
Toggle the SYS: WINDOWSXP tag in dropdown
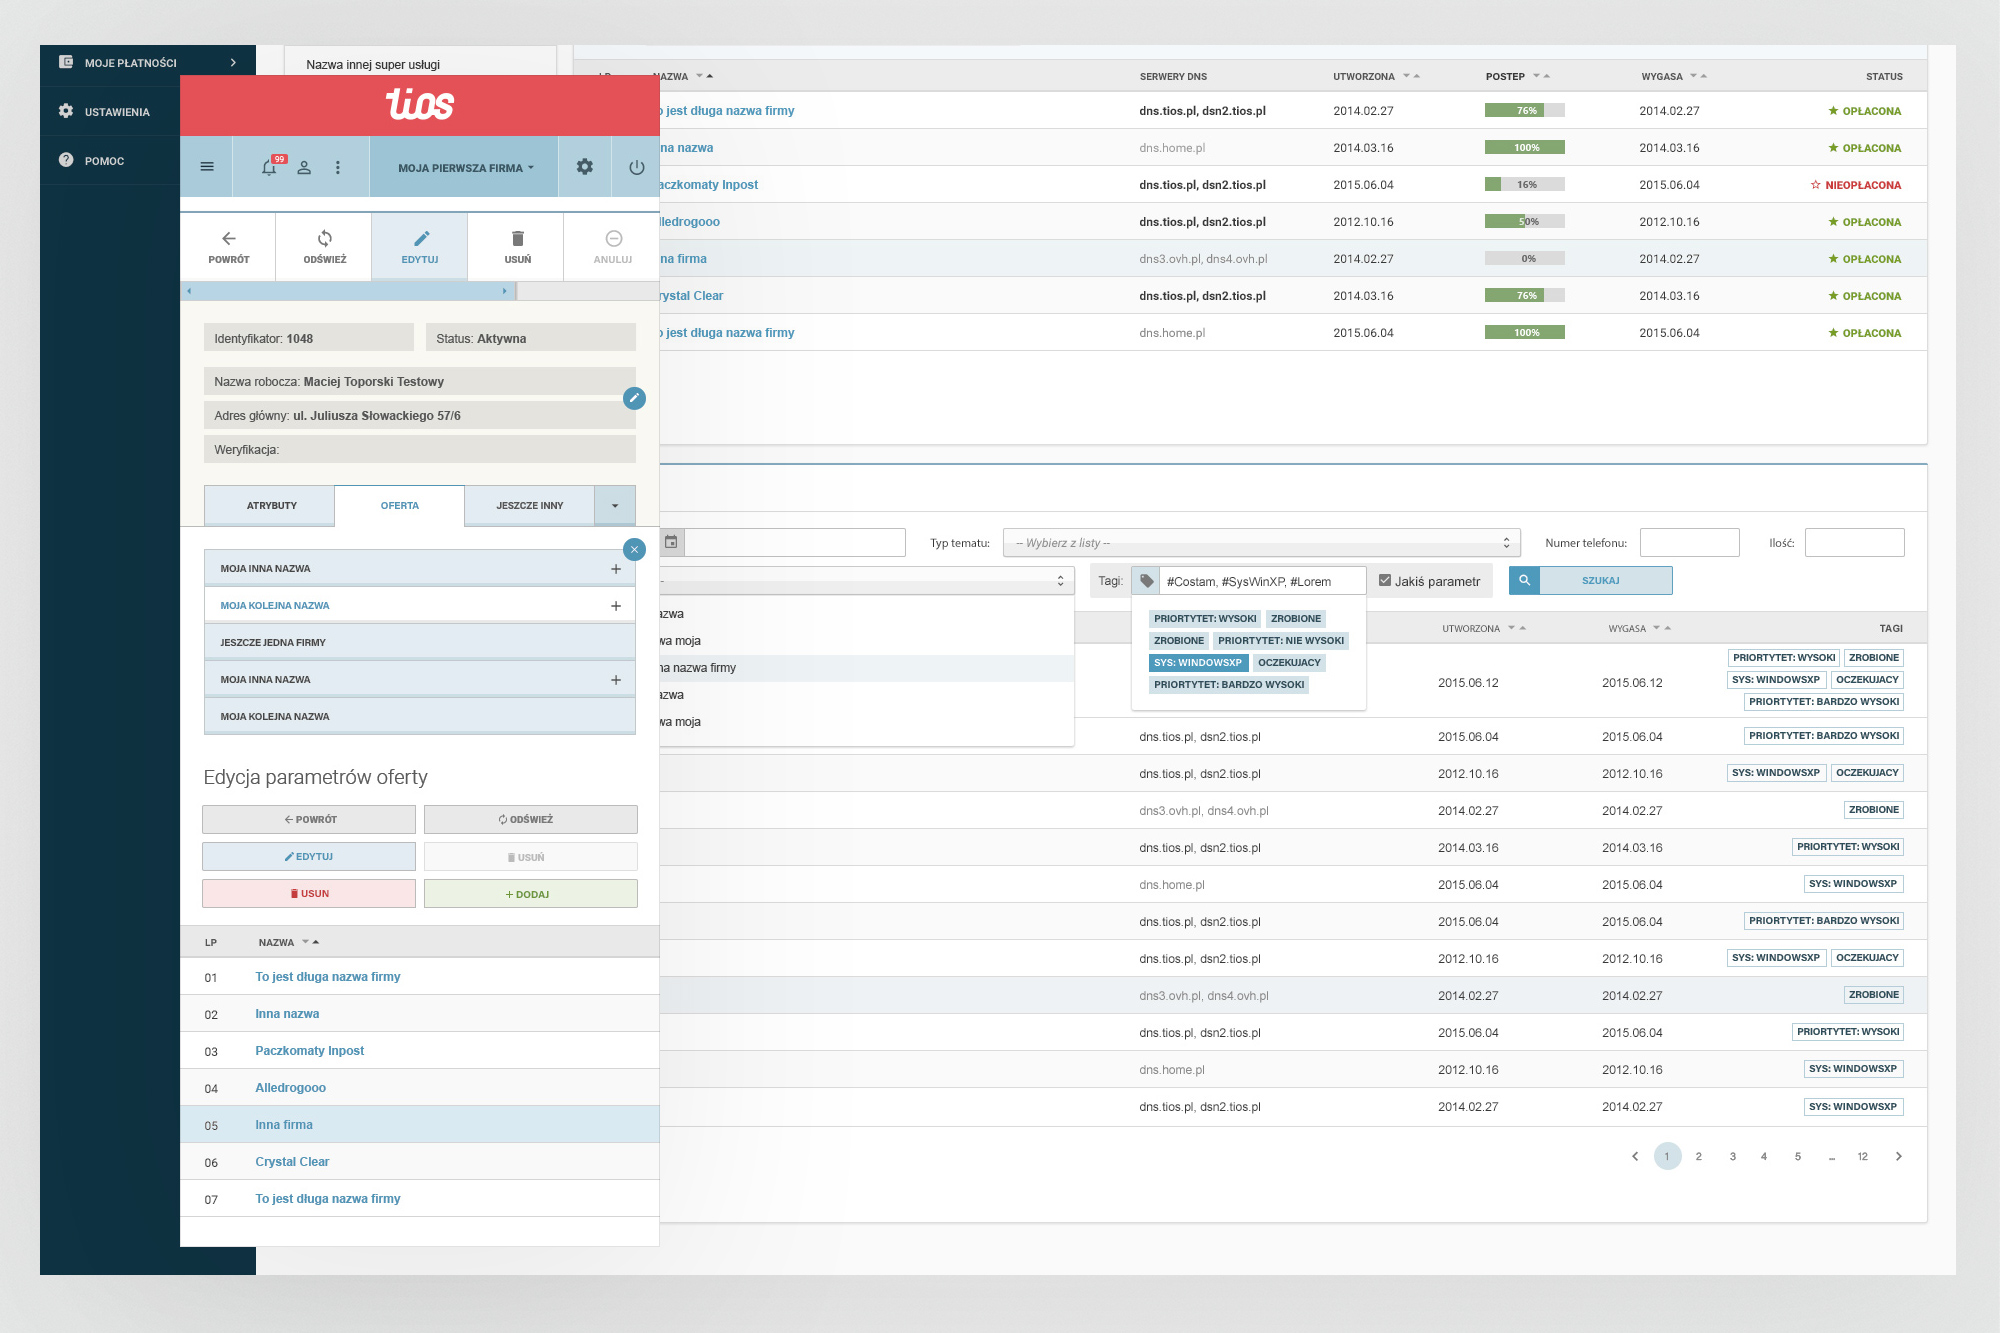pyautogui.click(x=1198, y=662)
